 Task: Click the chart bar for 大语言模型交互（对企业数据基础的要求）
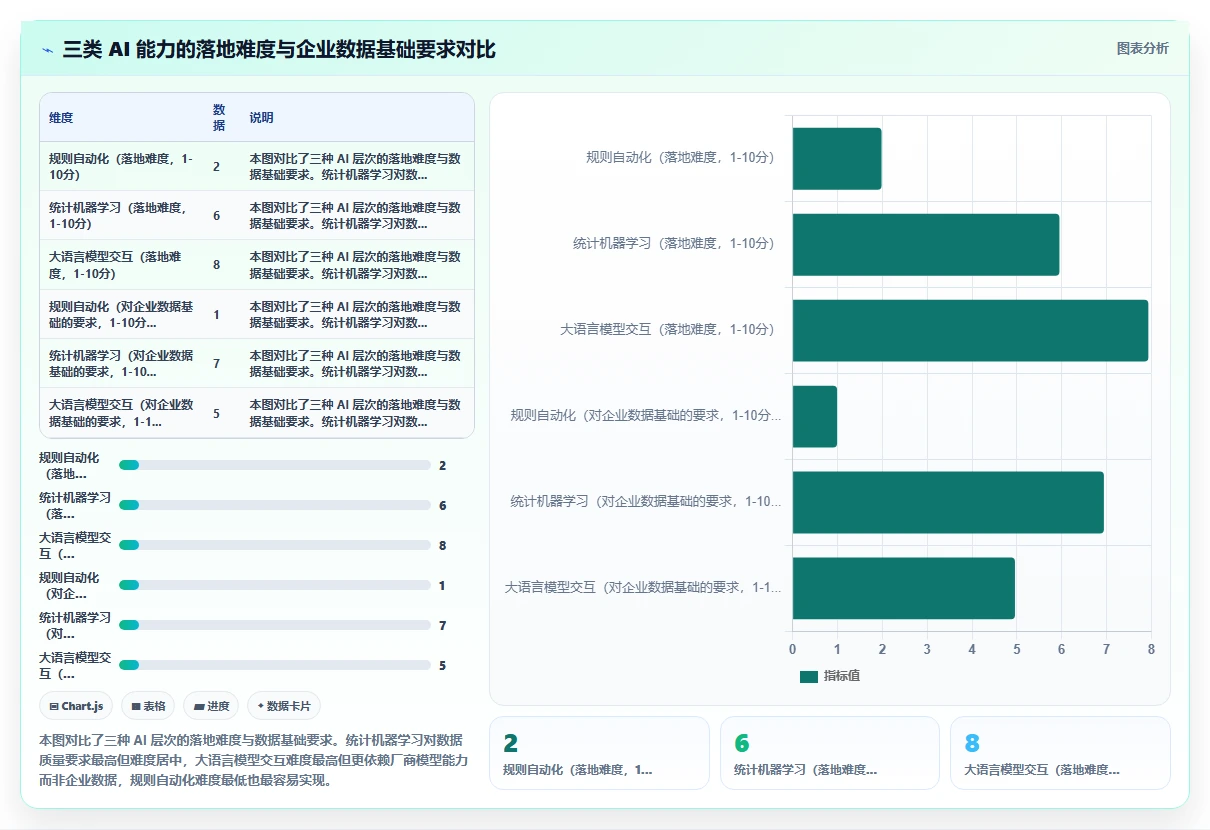click(904, 588)
